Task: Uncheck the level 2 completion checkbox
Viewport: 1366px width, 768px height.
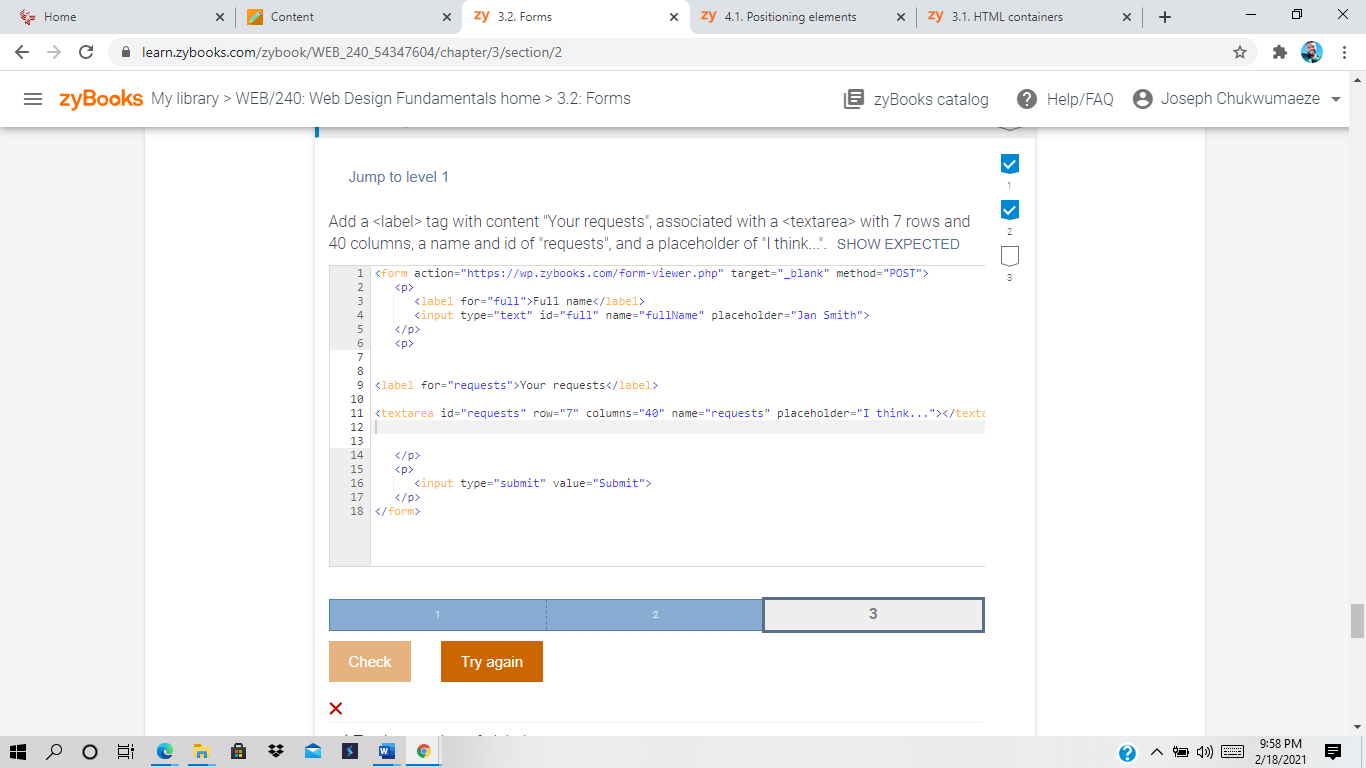Action: (1010, 210)
